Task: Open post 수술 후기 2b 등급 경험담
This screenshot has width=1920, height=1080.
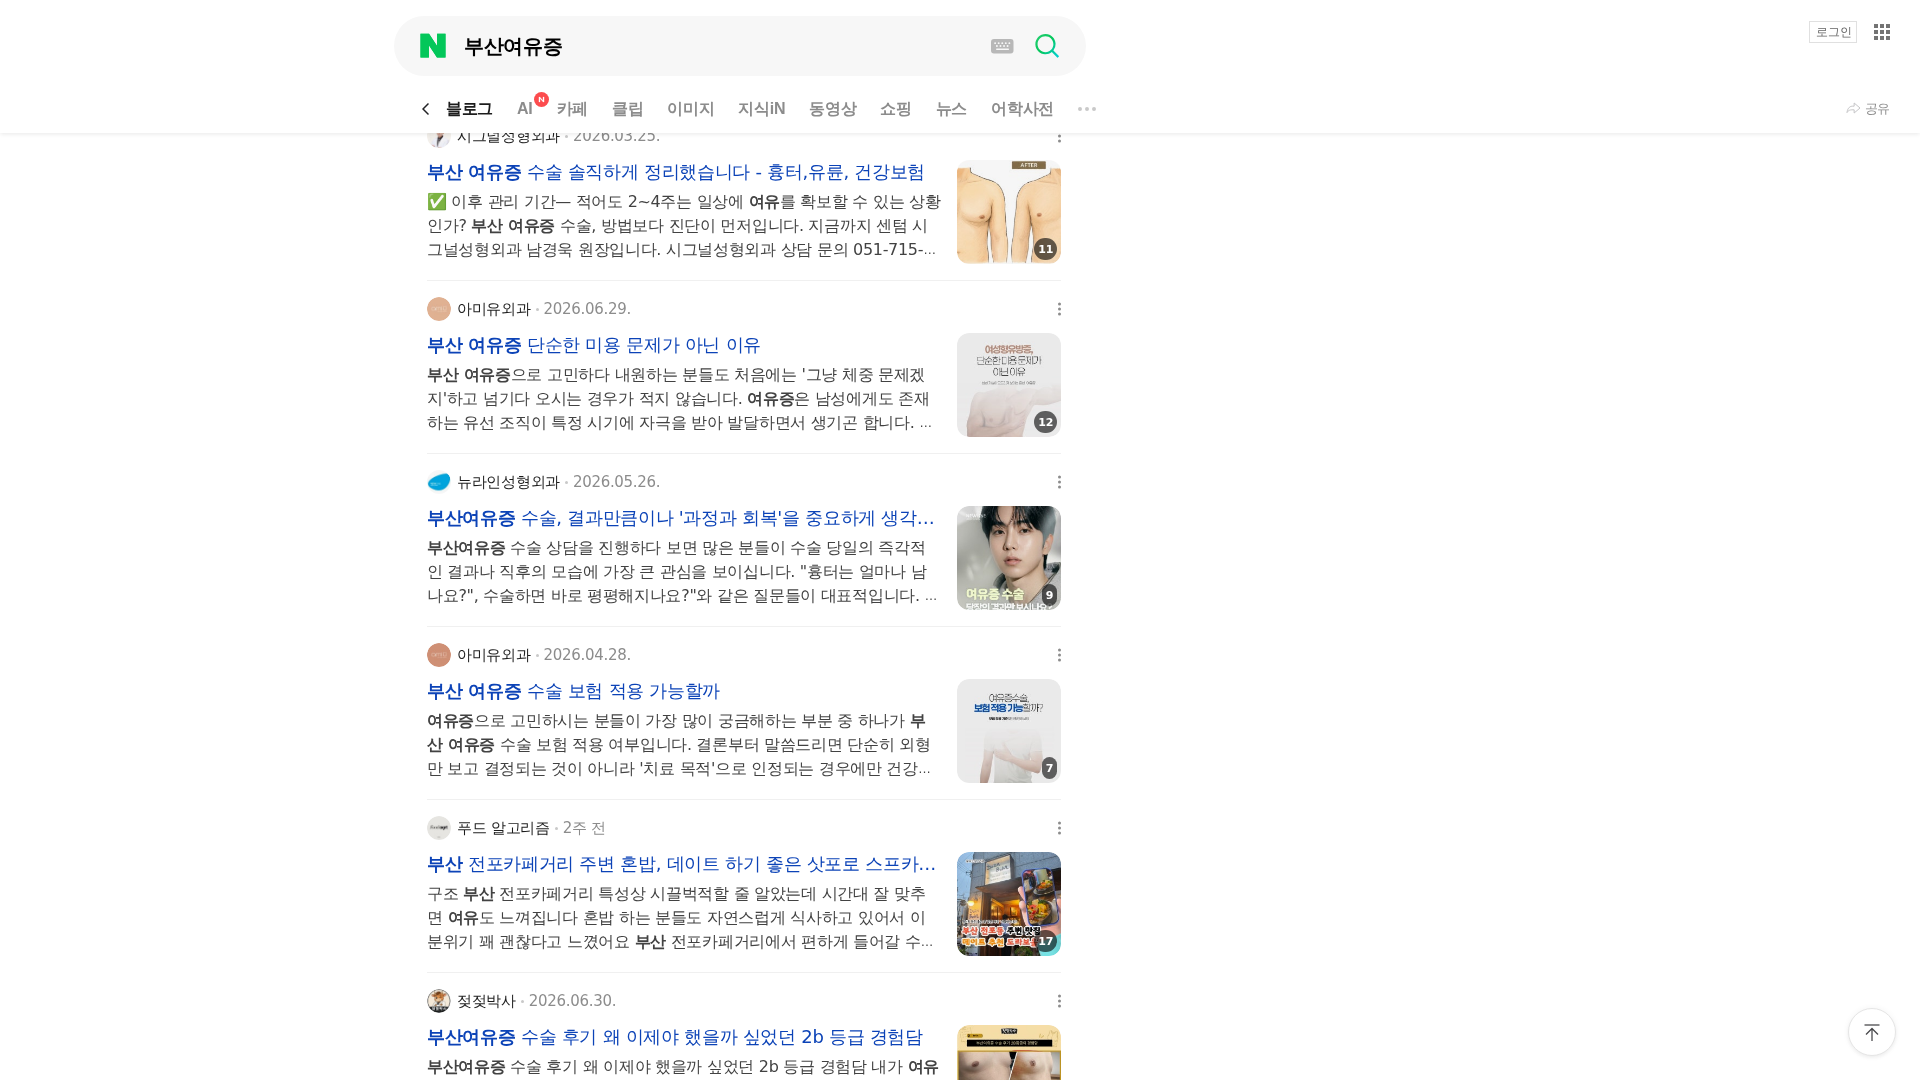Action: 675,1038
